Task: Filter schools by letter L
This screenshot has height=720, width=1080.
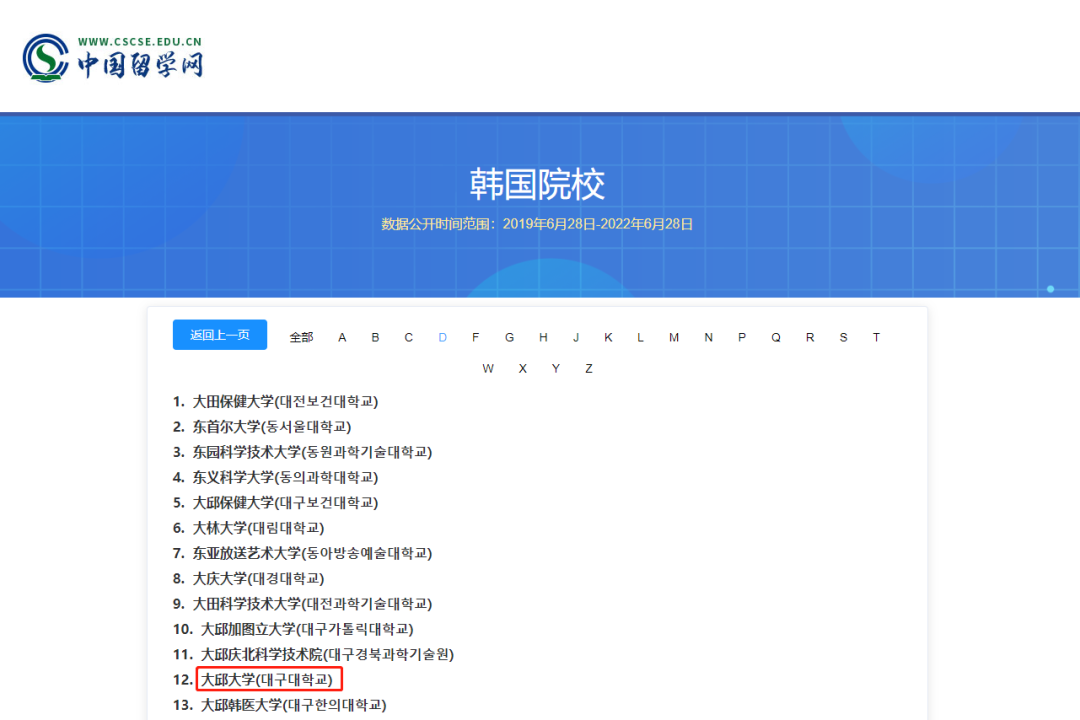Action: point(640,338)
